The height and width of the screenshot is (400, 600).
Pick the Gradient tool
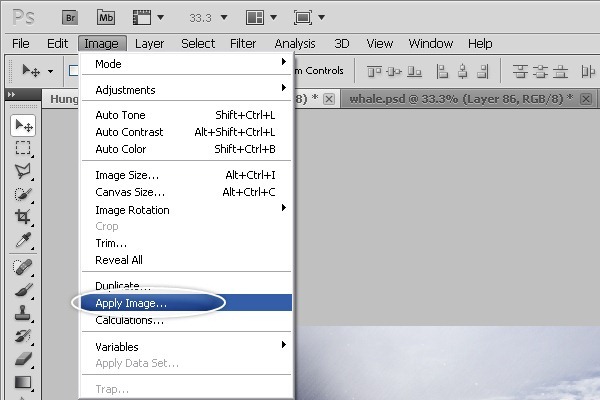click(x=23, y=381)
